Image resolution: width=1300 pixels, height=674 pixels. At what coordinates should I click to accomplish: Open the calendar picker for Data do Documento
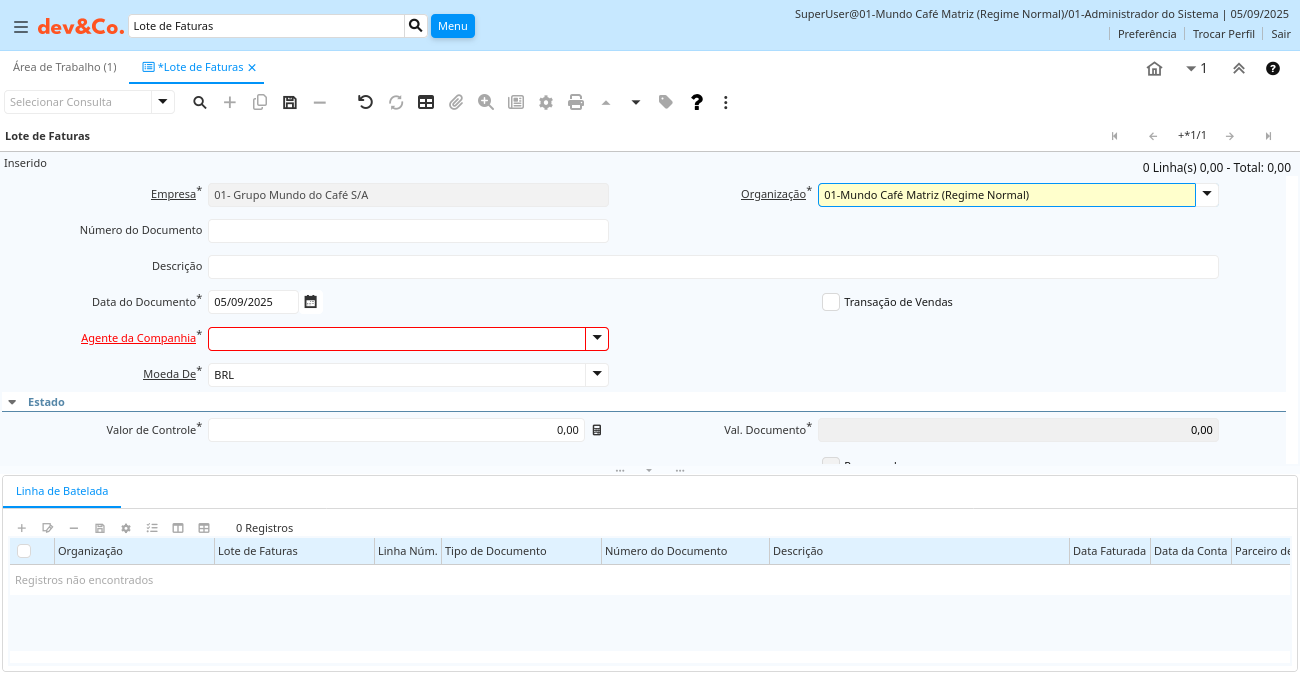[x=311, y=302]
